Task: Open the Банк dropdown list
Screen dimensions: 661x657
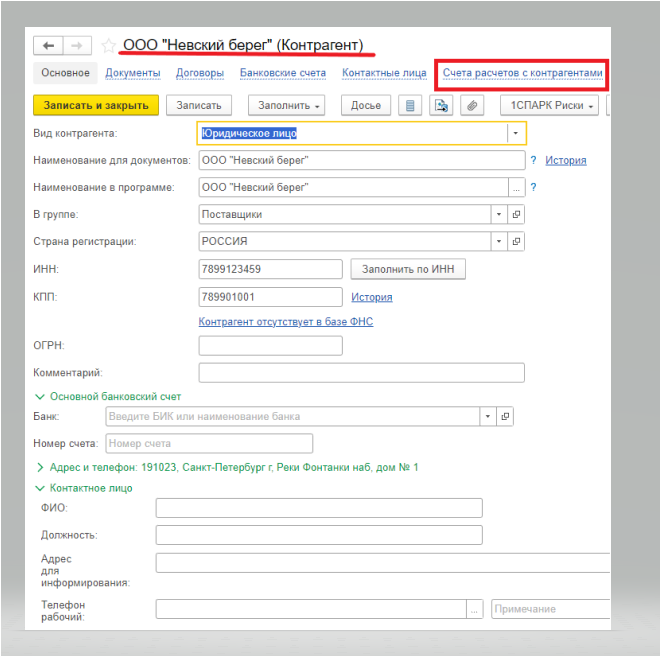Action: (x=488, y=416)
